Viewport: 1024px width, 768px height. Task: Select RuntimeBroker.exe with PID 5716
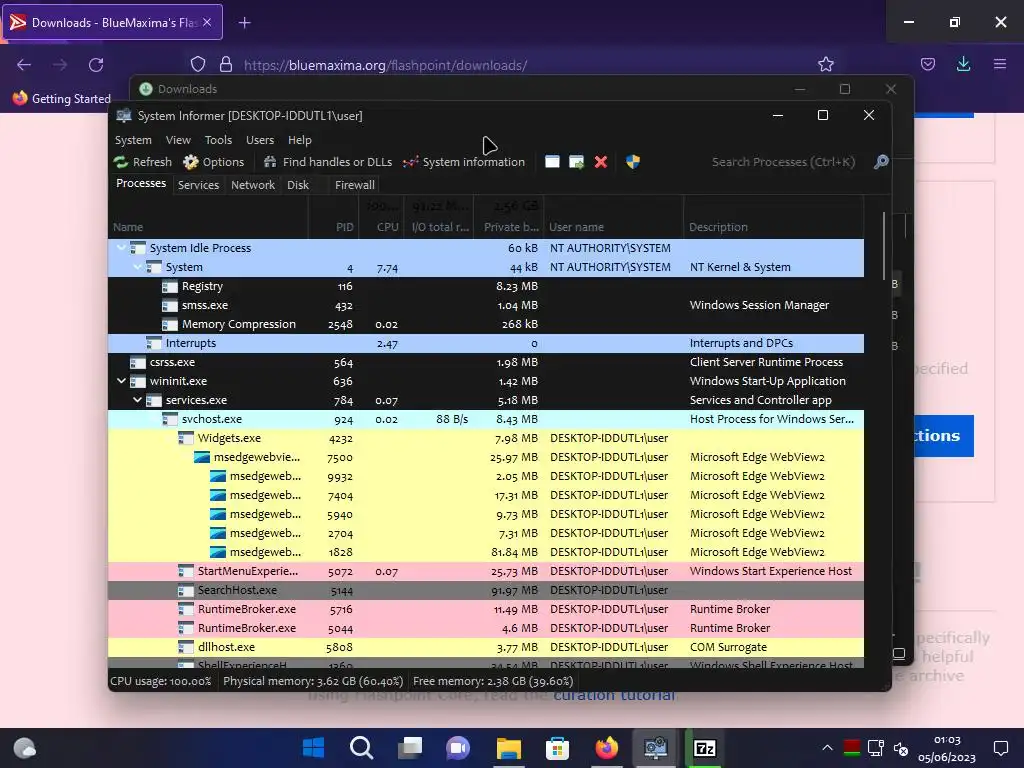[x=486, y=609]
